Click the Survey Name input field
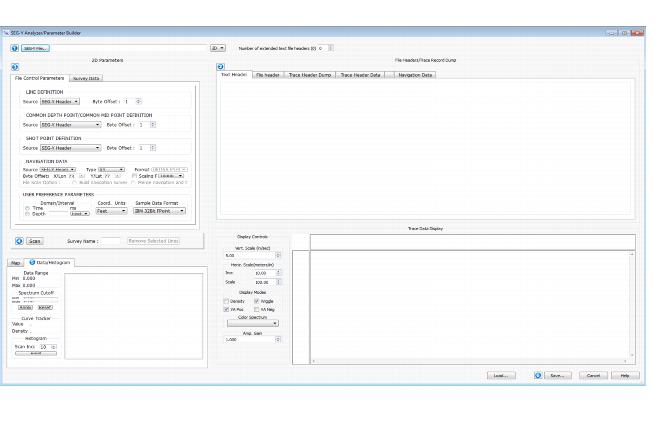Viewport: 655px width, 427px height. click(111, 241)
